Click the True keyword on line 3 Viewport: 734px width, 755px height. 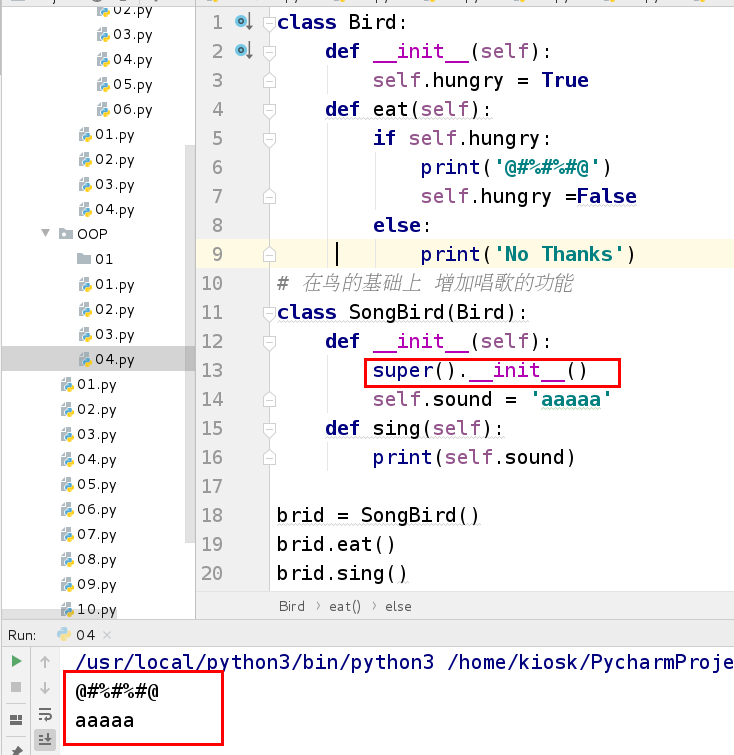point(564,80)
